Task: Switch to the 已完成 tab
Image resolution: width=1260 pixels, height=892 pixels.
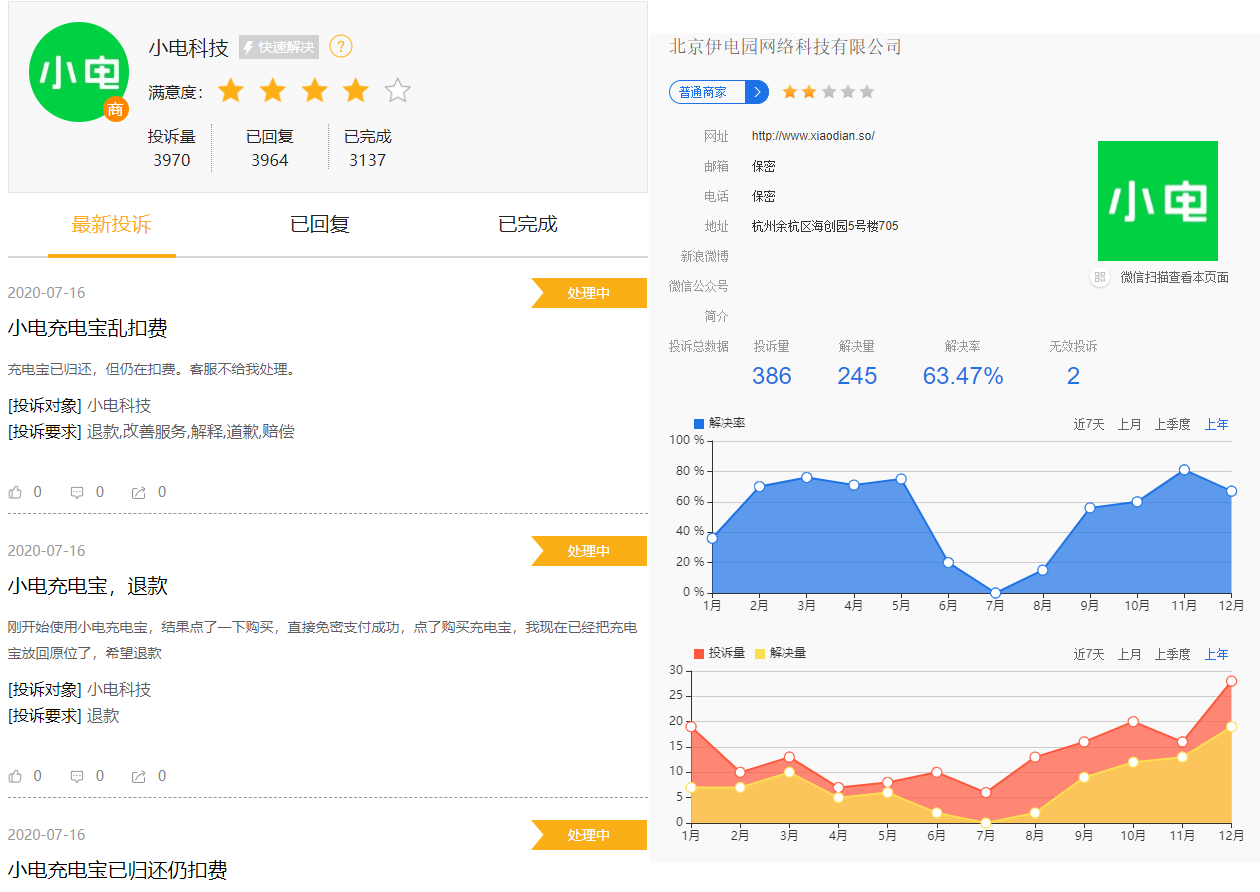Action: click(528, 224)
